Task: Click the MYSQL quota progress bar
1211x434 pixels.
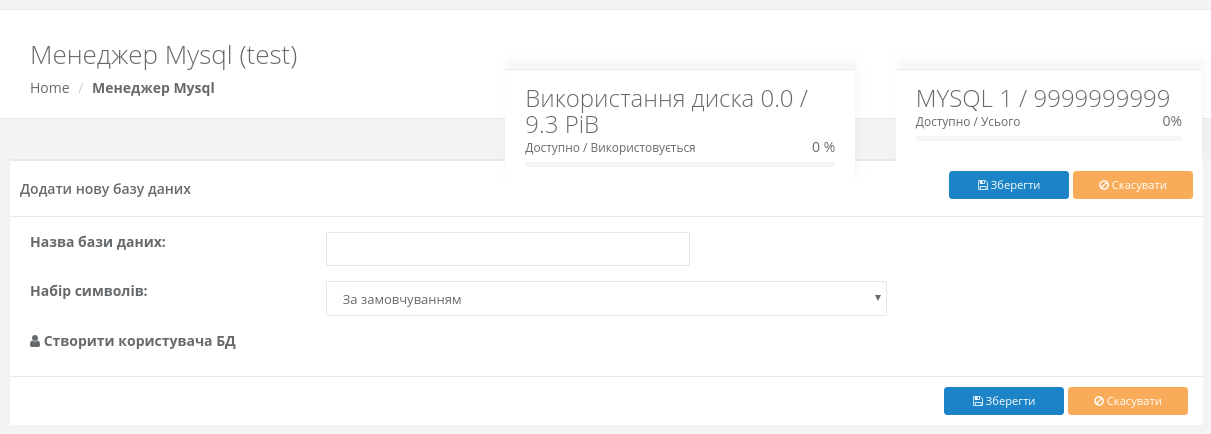Action: [1048, 138]
